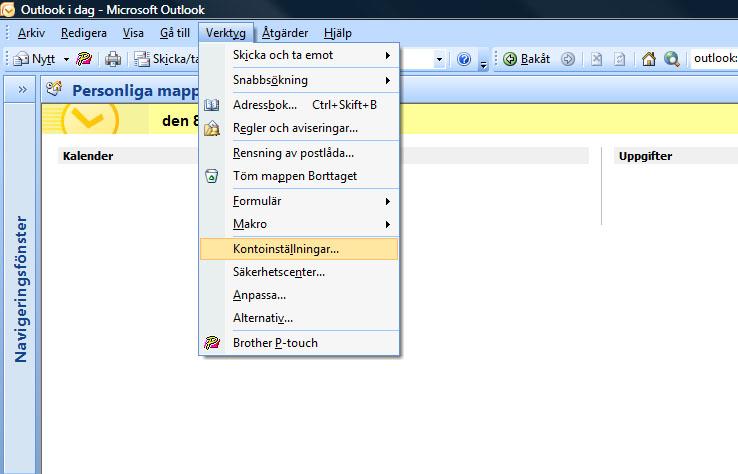
Task: Click the refresh page icon
Action: pyautogui.click(x=620, y=59)
